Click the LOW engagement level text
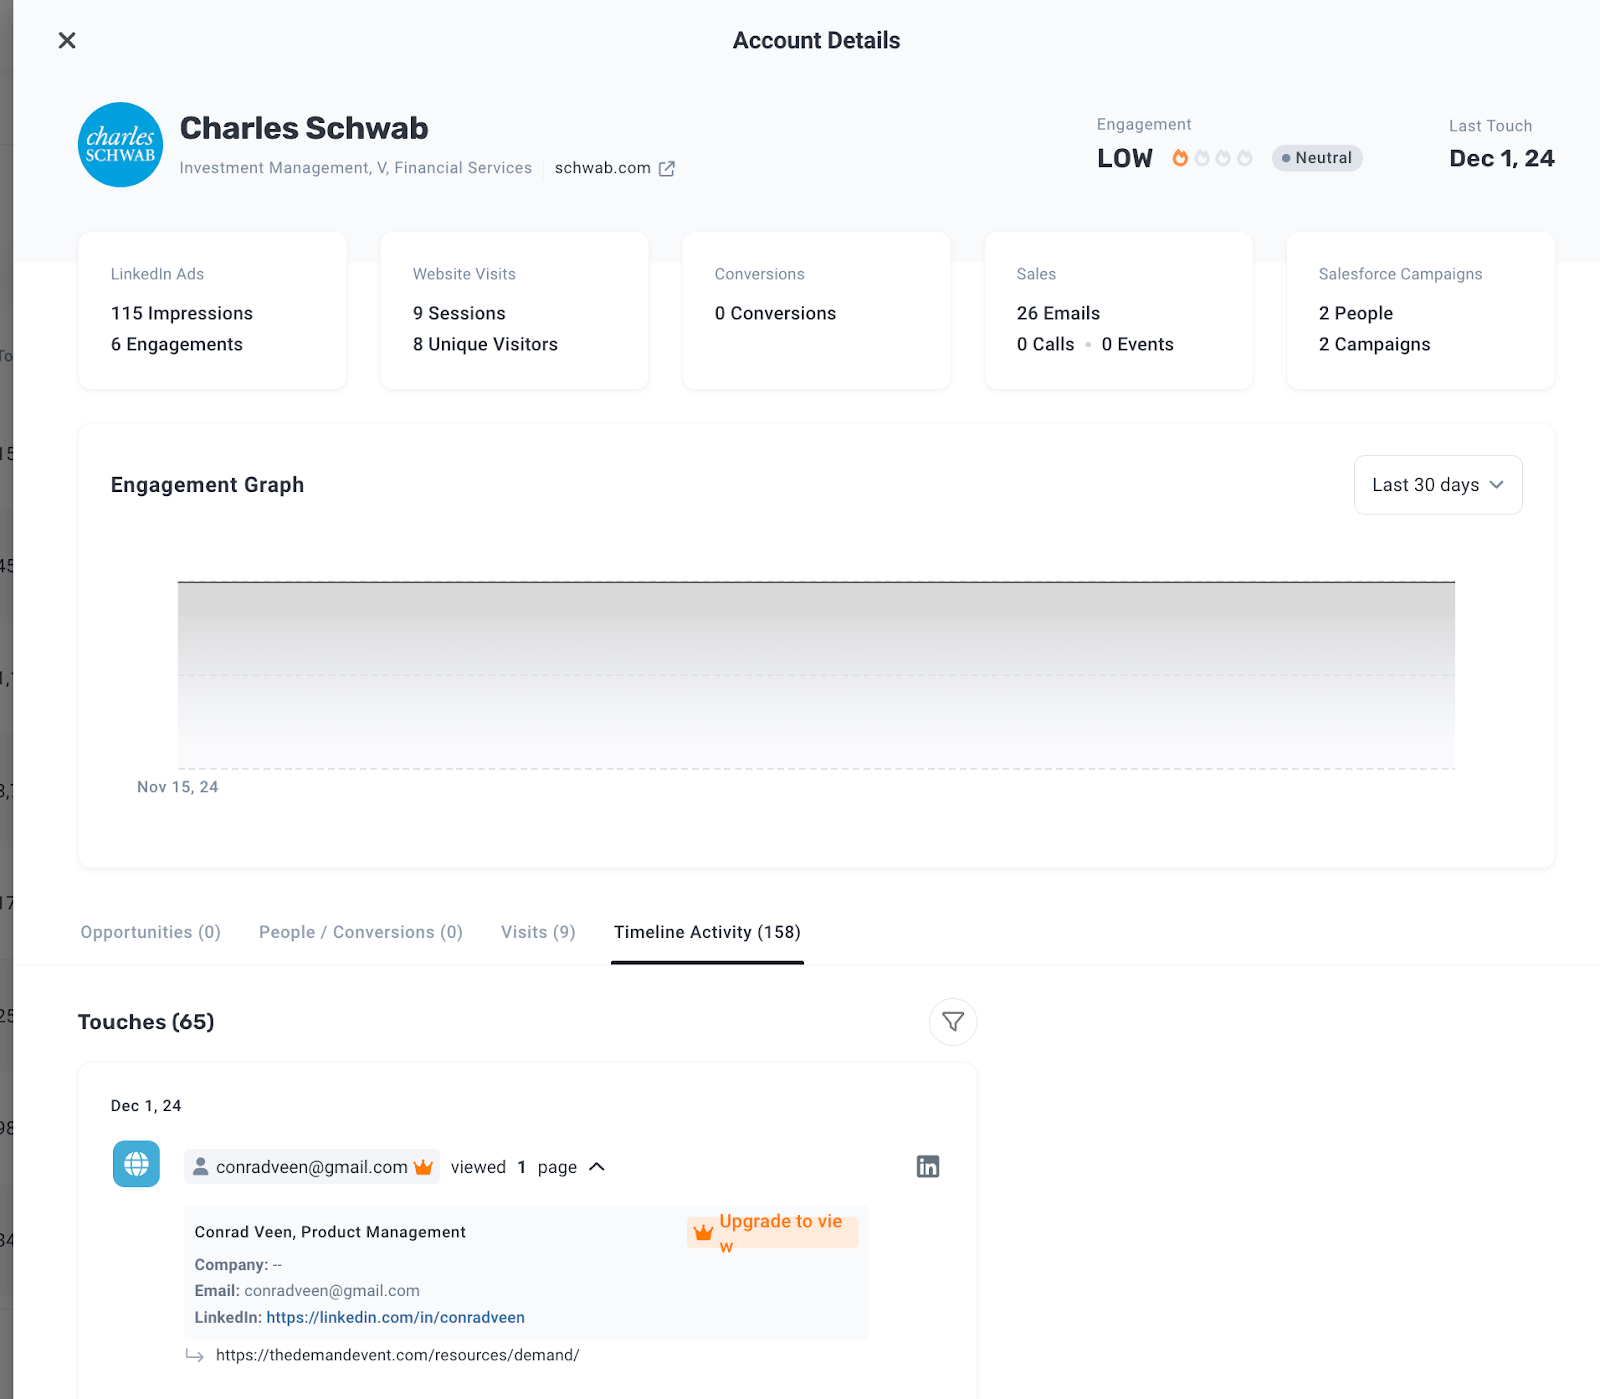The height and width of the screenshot is (1399, 1600). 1125,158
